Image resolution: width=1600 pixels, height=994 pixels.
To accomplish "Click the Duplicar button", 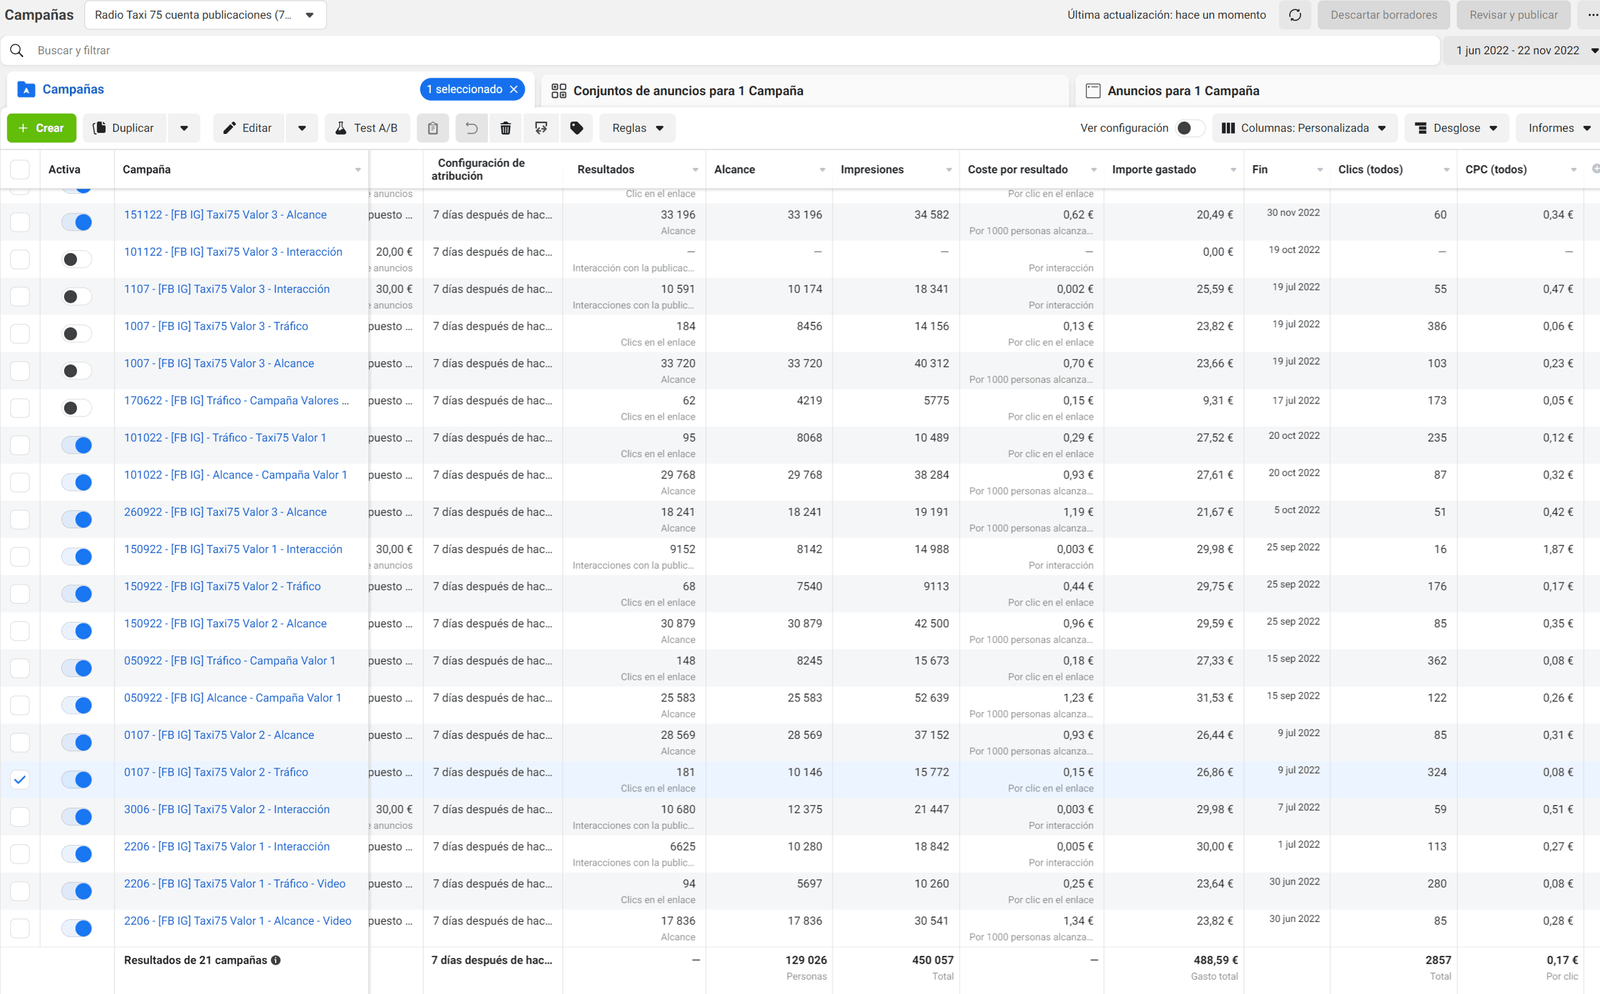I will pos(124,128).
